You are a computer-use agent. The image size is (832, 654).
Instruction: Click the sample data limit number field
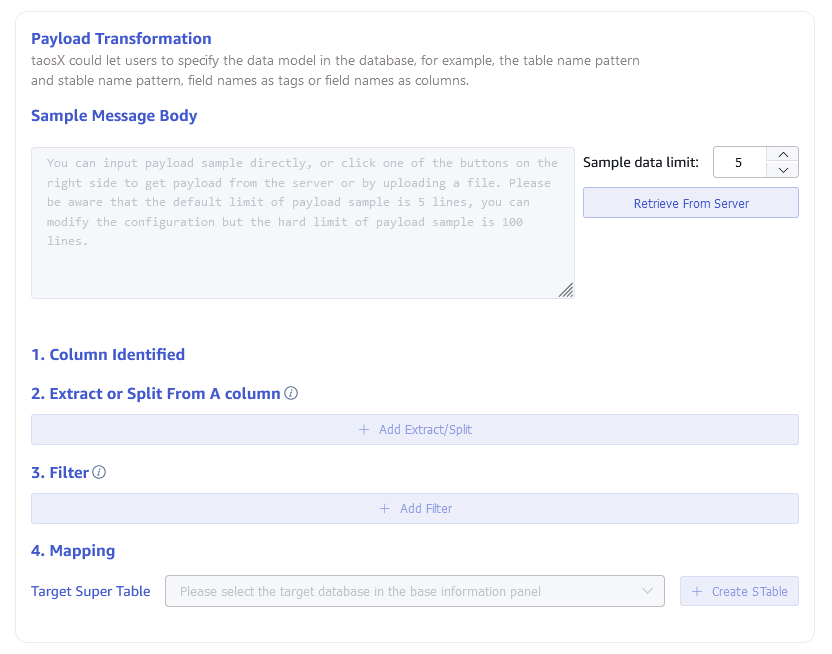coord(739,162)
